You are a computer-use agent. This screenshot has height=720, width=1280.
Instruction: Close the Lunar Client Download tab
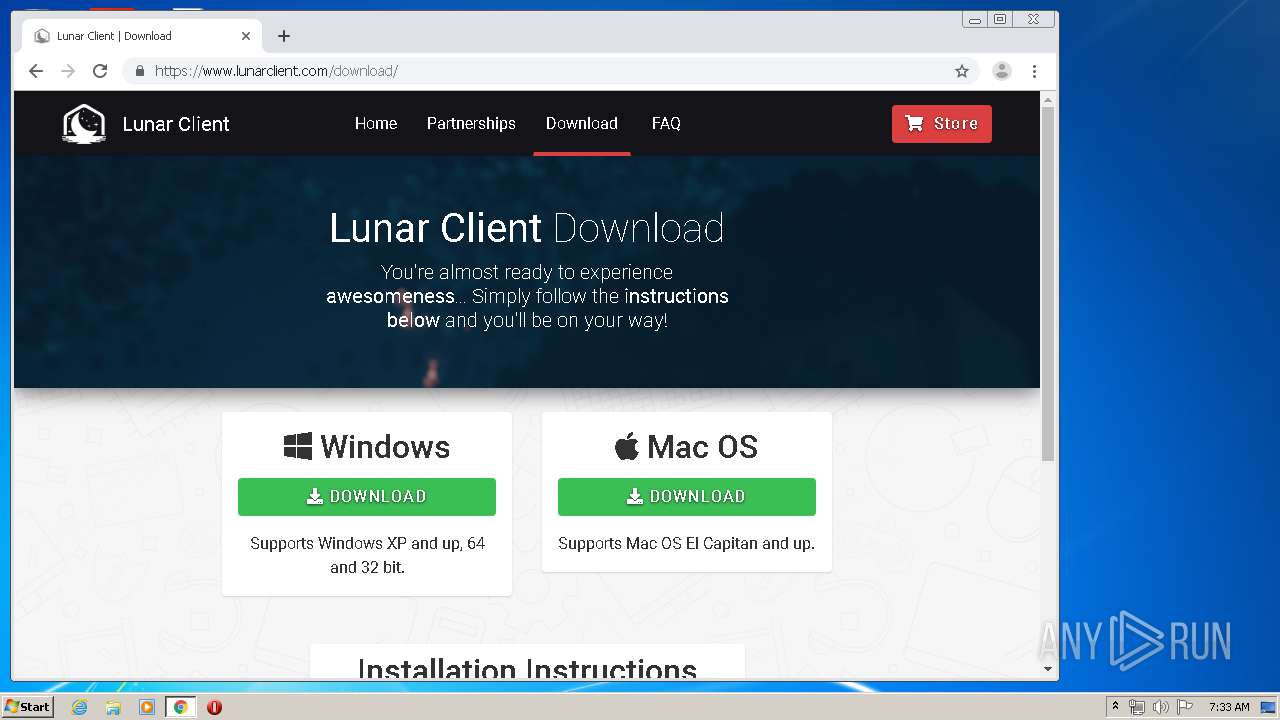(246, 36)
